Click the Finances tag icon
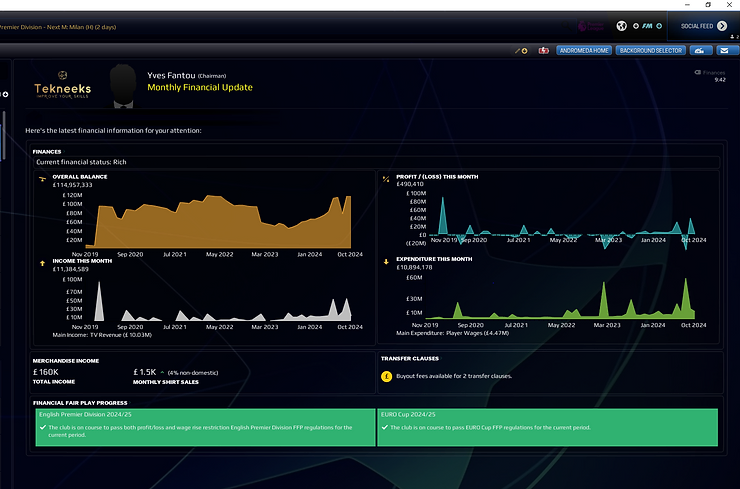Viewport: 740px width, 489px height. pyautogui.click(x=698, y=72)
